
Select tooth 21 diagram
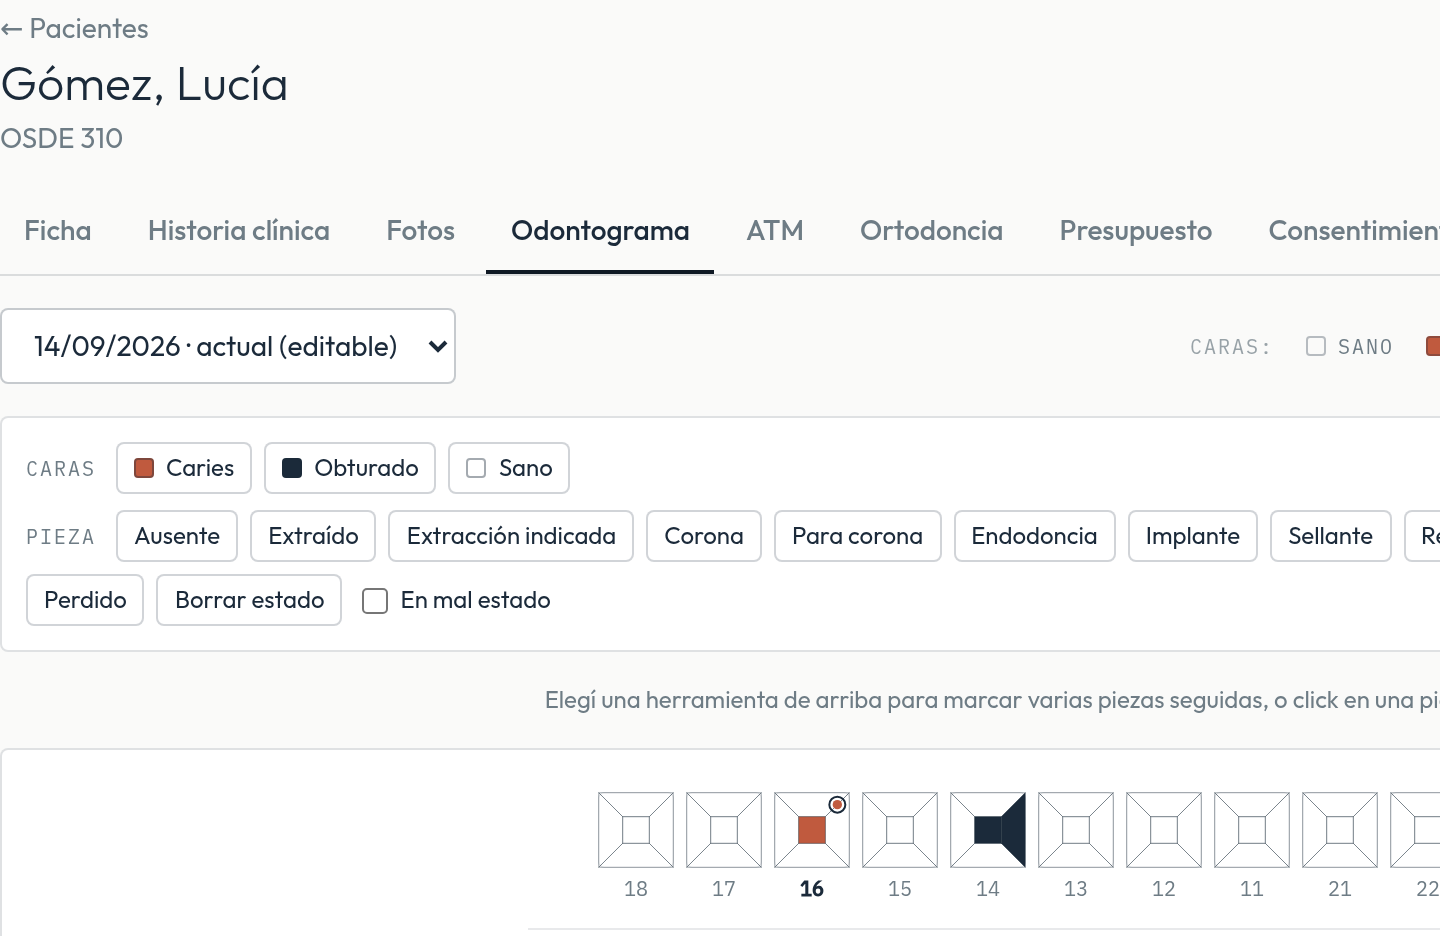[x=1340, y=830]
